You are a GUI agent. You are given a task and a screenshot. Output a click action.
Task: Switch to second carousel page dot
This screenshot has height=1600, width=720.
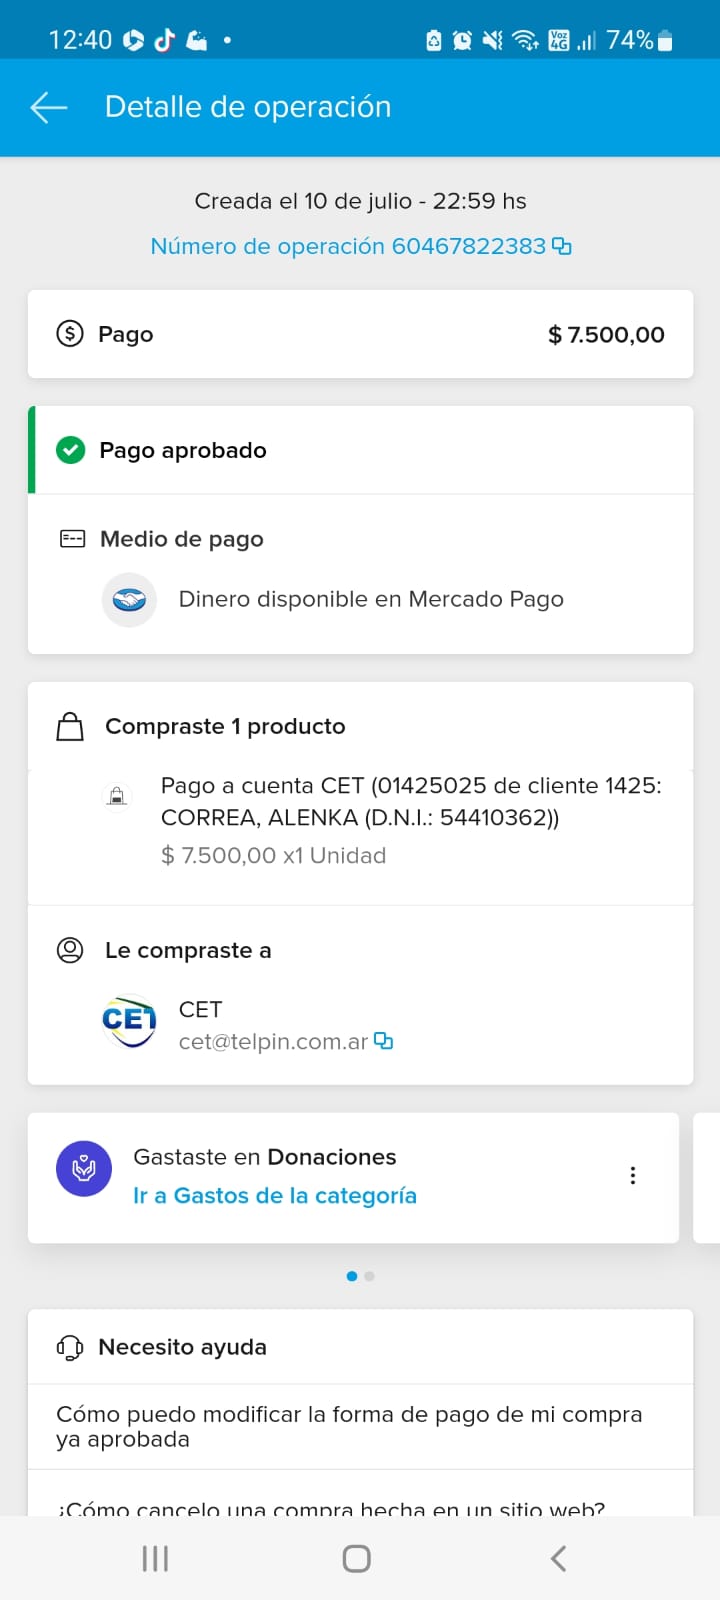(x=370, y=1276)
